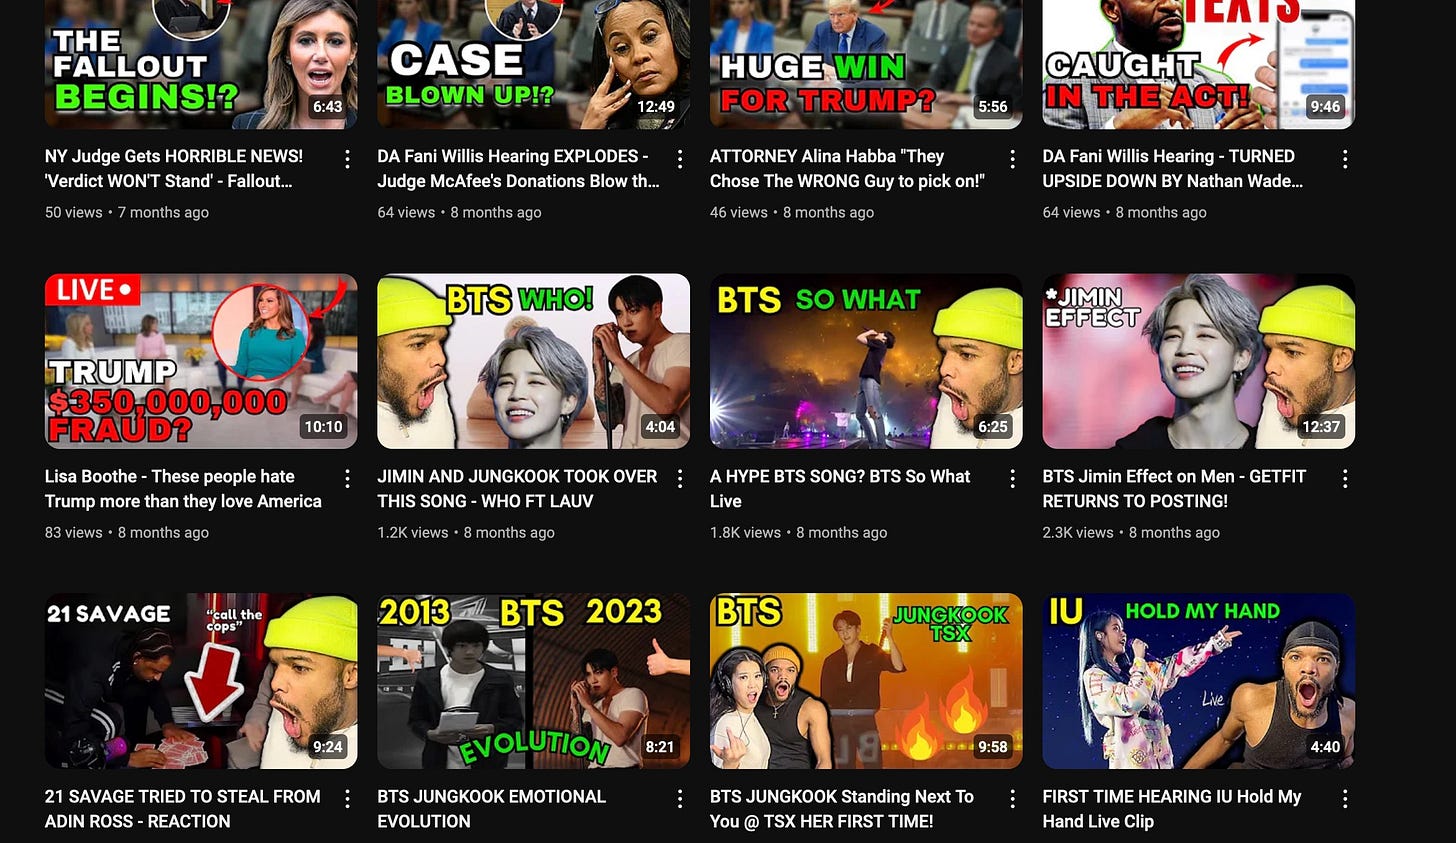
Task: Play the BTS WHO thumbnail video
Action: coord(533,361)
